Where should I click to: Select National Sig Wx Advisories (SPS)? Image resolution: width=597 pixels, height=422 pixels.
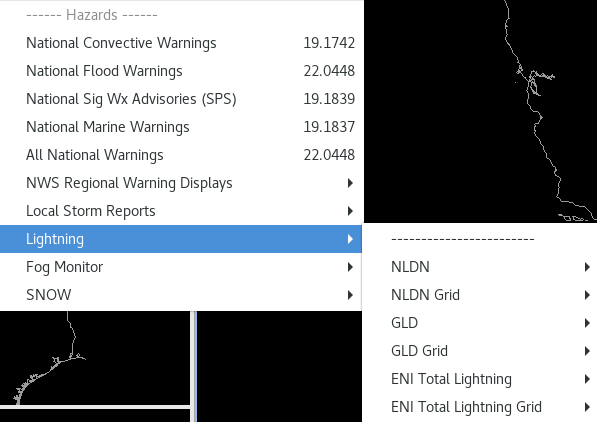181,99
